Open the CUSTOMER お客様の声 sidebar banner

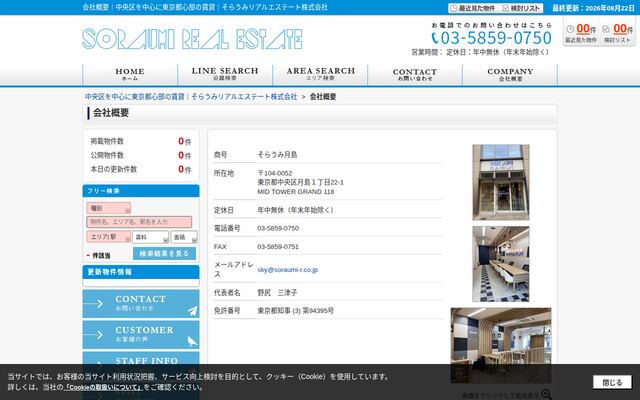[x=141, y=335]
